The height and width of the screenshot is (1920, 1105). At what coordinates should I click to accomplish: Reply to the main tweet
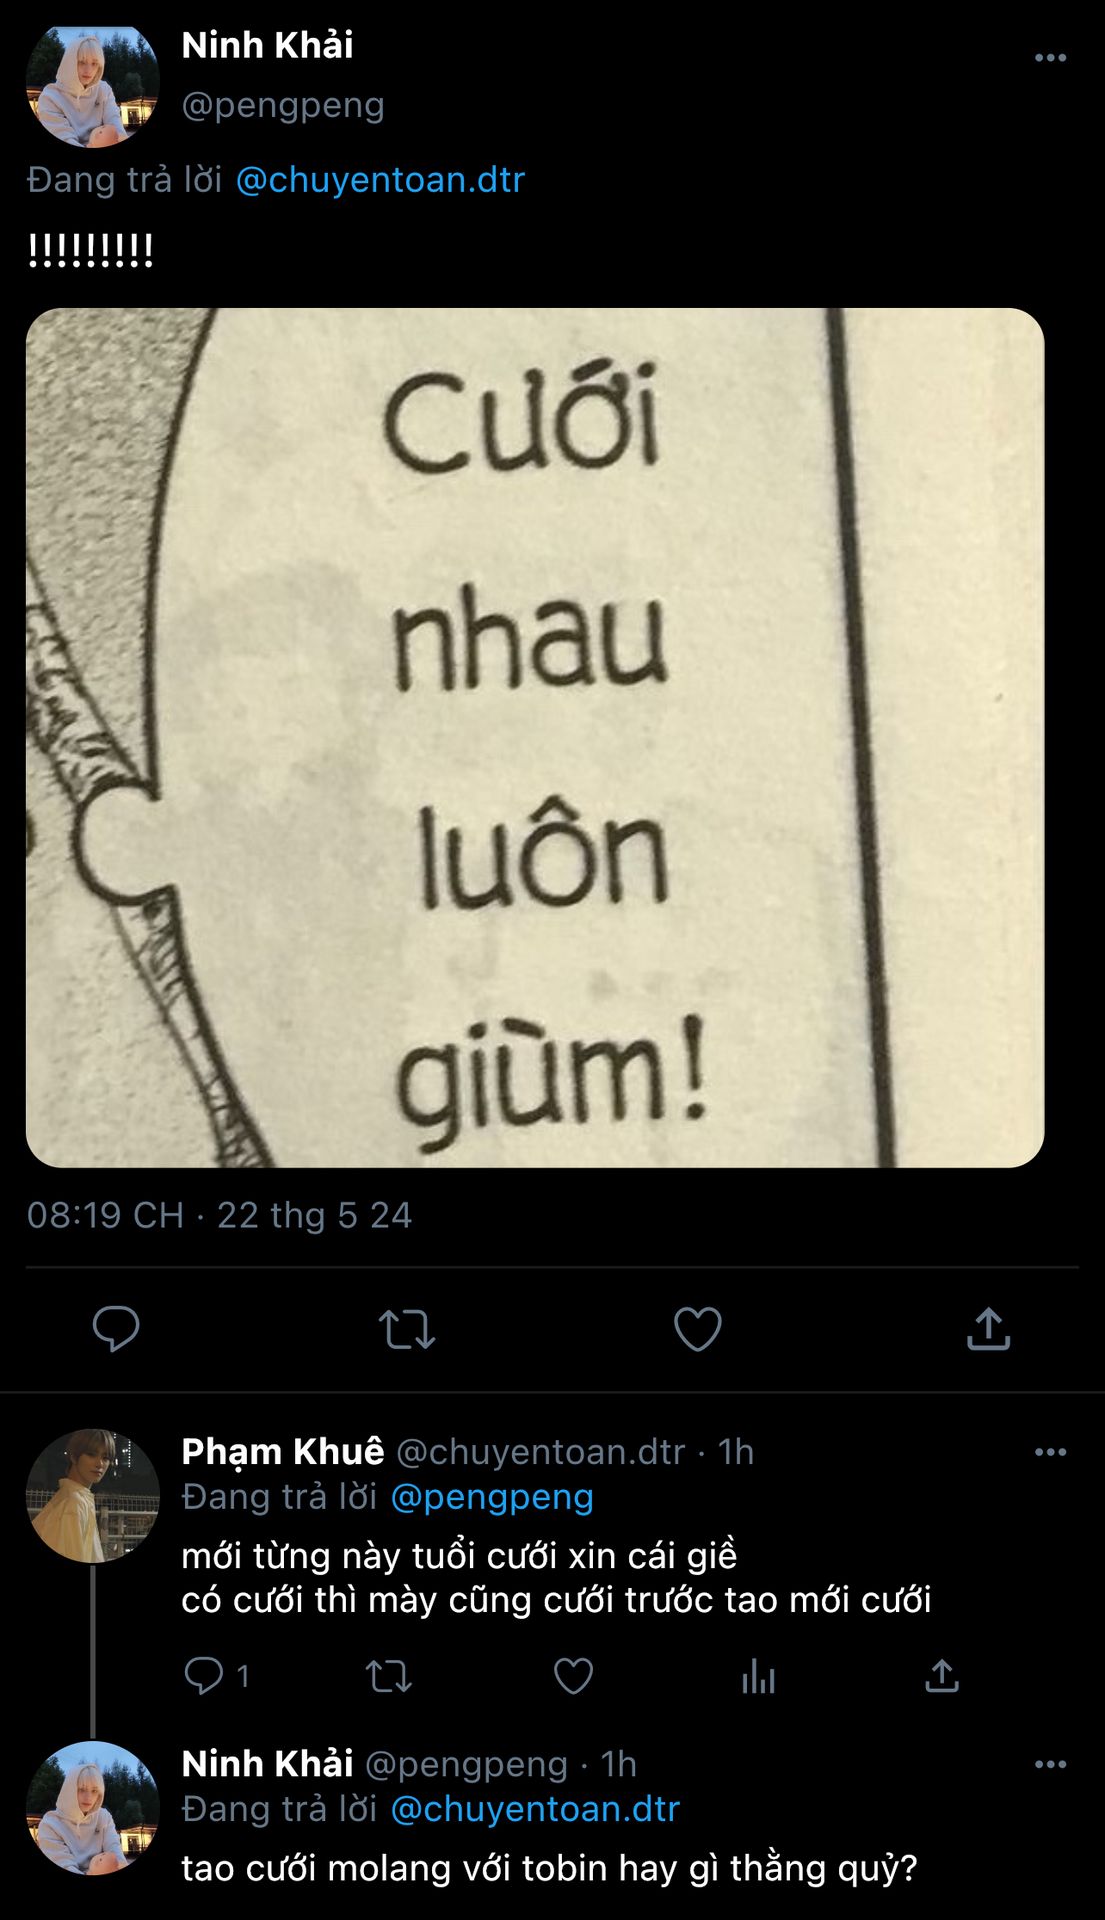(116, 1329)
